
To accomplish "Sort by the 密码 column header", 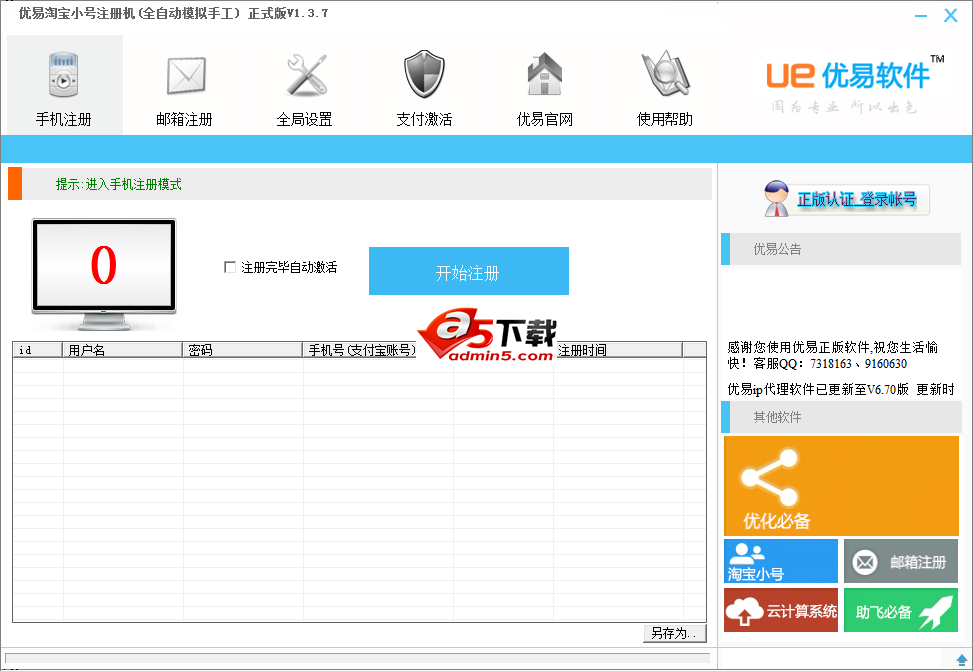I will point(242,350).
